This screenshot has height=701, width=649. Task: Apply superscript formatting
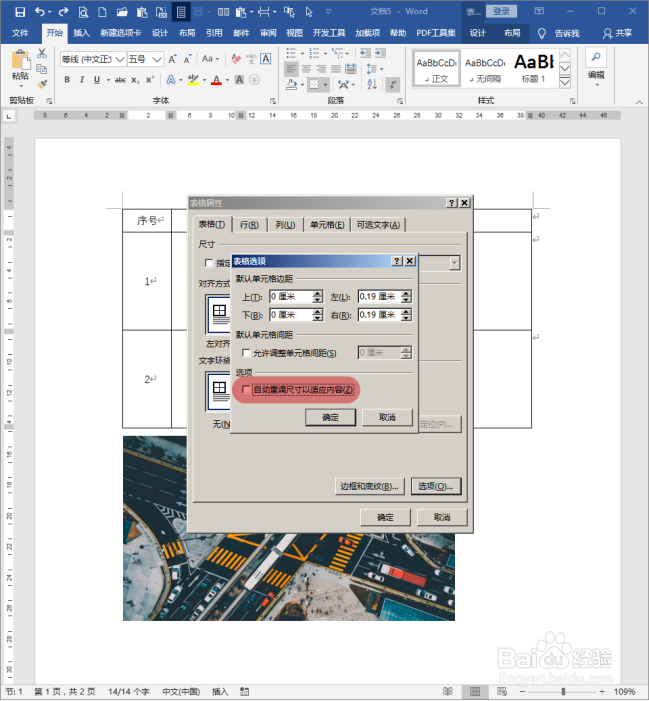(x=150, y=80)
